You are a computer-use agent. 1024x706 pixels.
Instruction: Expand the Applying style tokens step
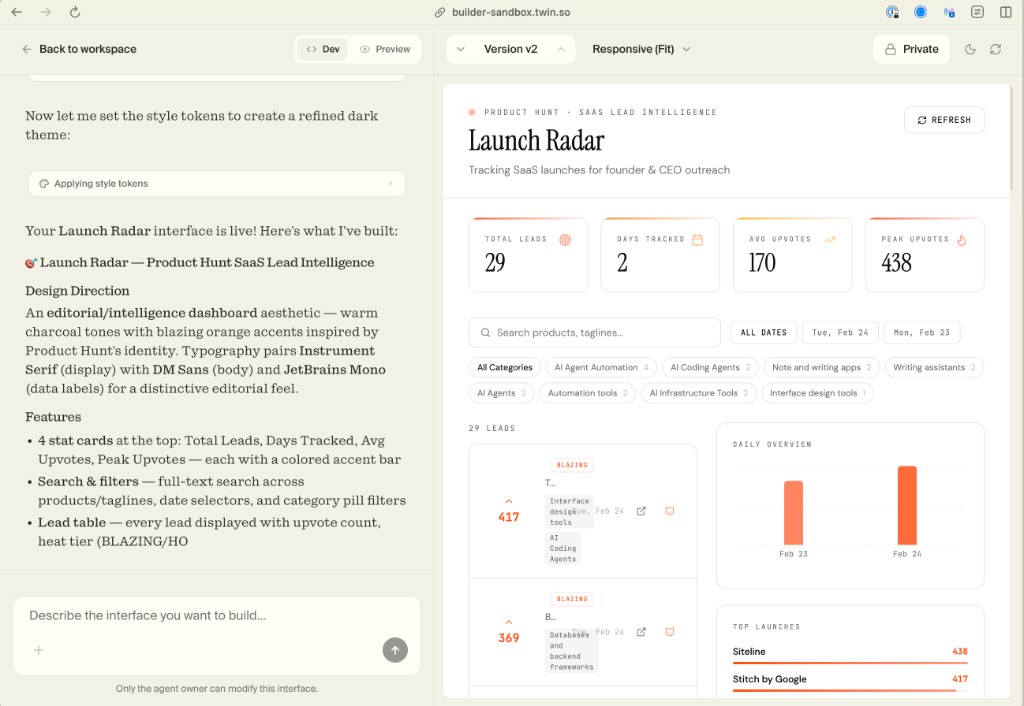(x=217, y=184)
